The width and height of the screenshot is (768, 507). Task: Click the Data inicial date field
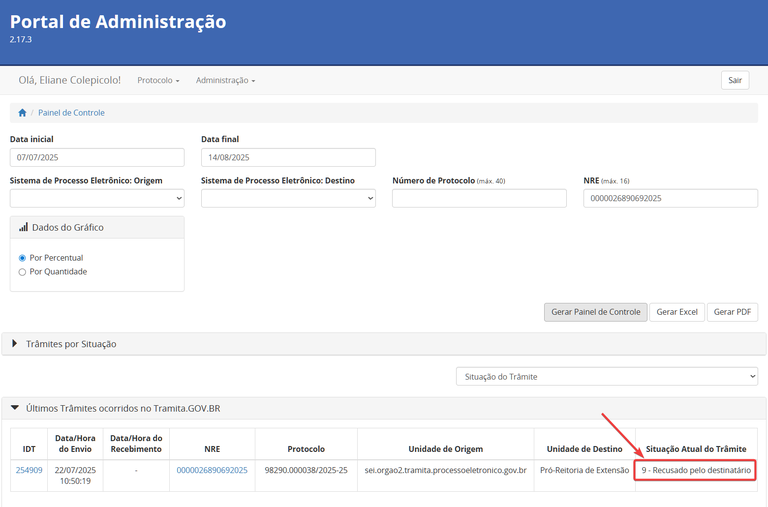coord(97,157)
